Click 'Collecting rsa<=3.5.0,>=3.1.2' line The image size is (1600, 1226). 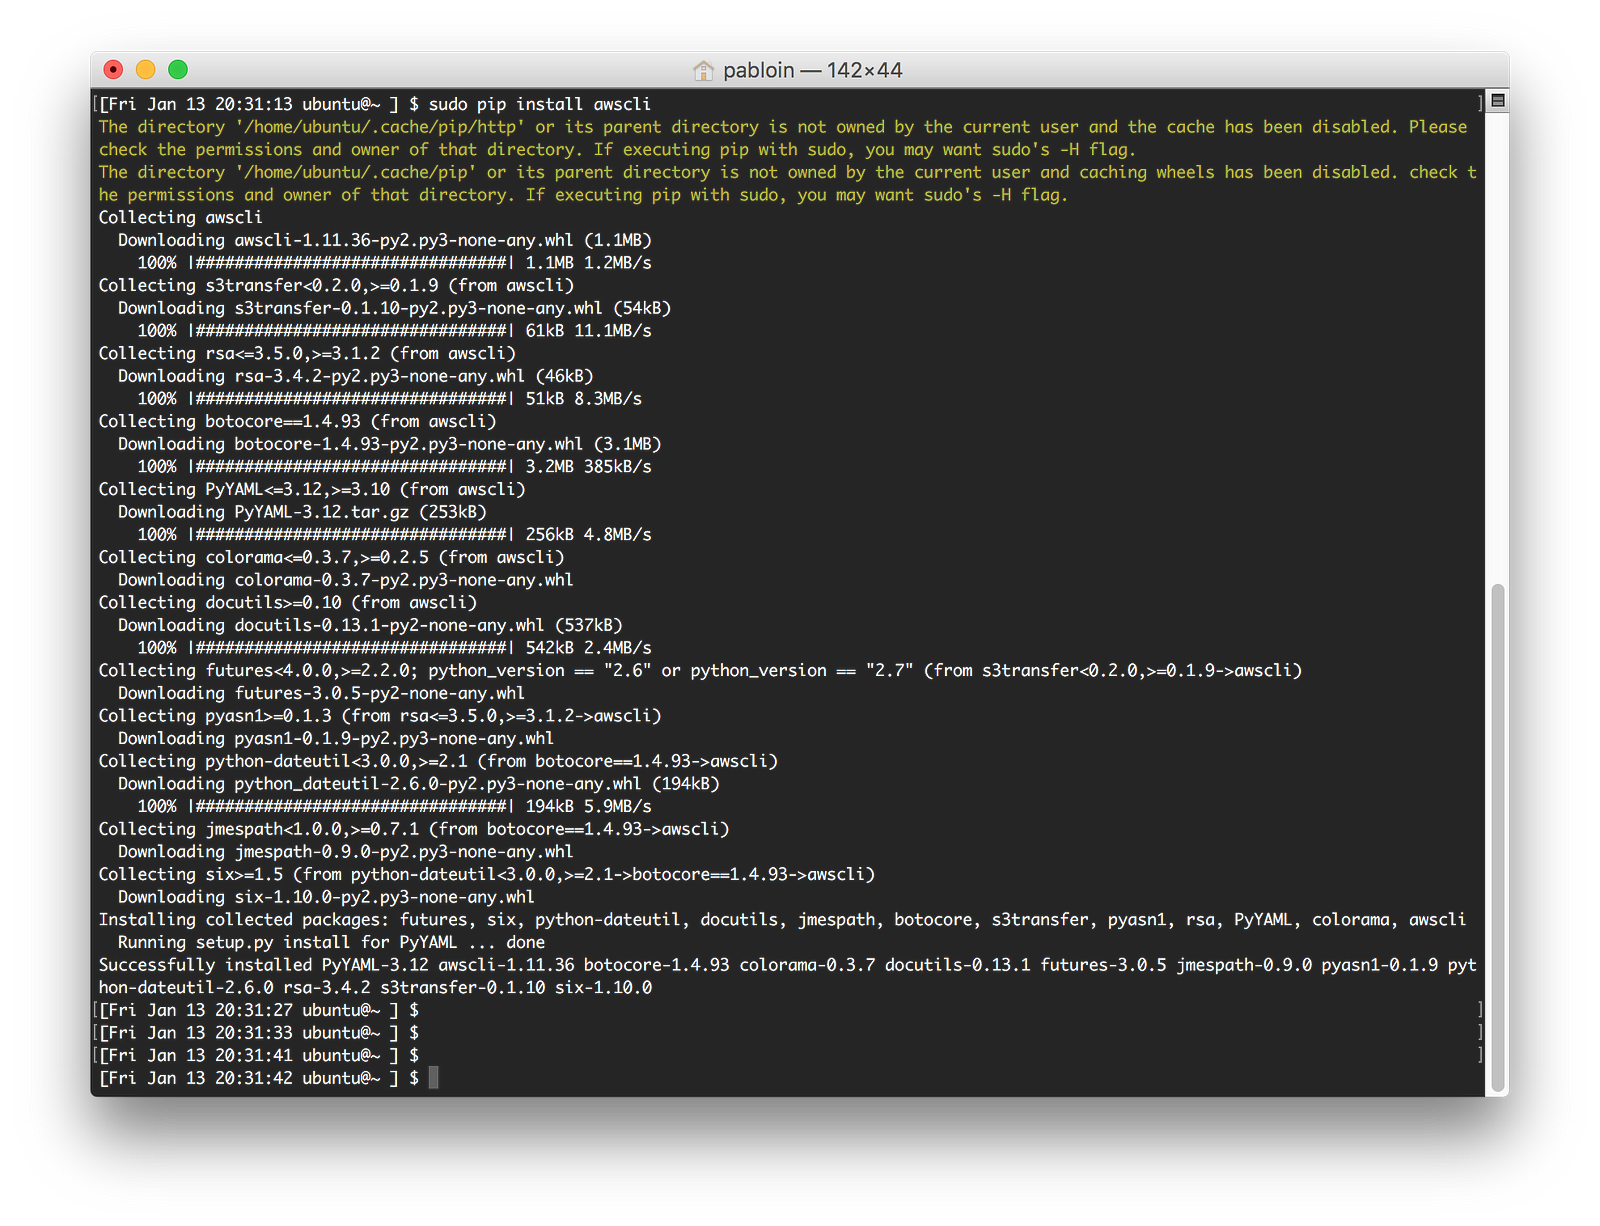[307, 353]
